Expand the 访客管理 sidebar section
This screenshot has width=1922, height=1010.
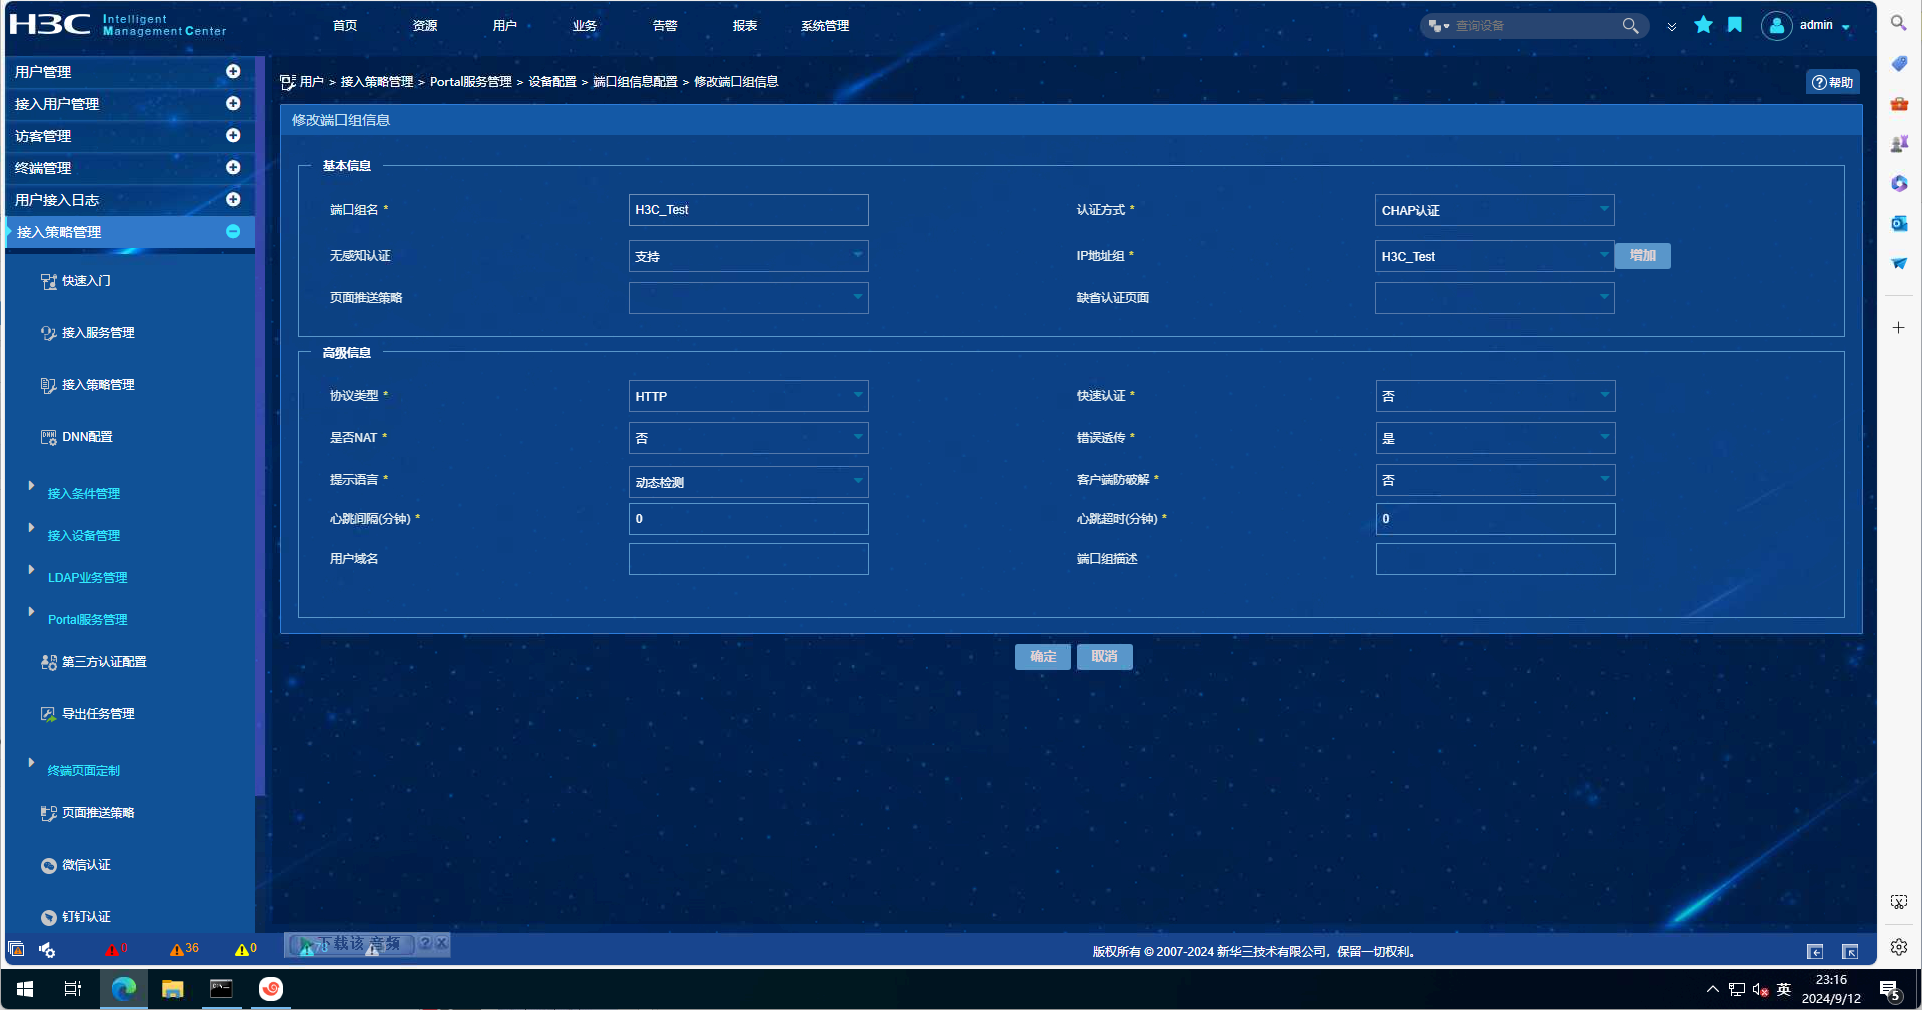(233, 136)
